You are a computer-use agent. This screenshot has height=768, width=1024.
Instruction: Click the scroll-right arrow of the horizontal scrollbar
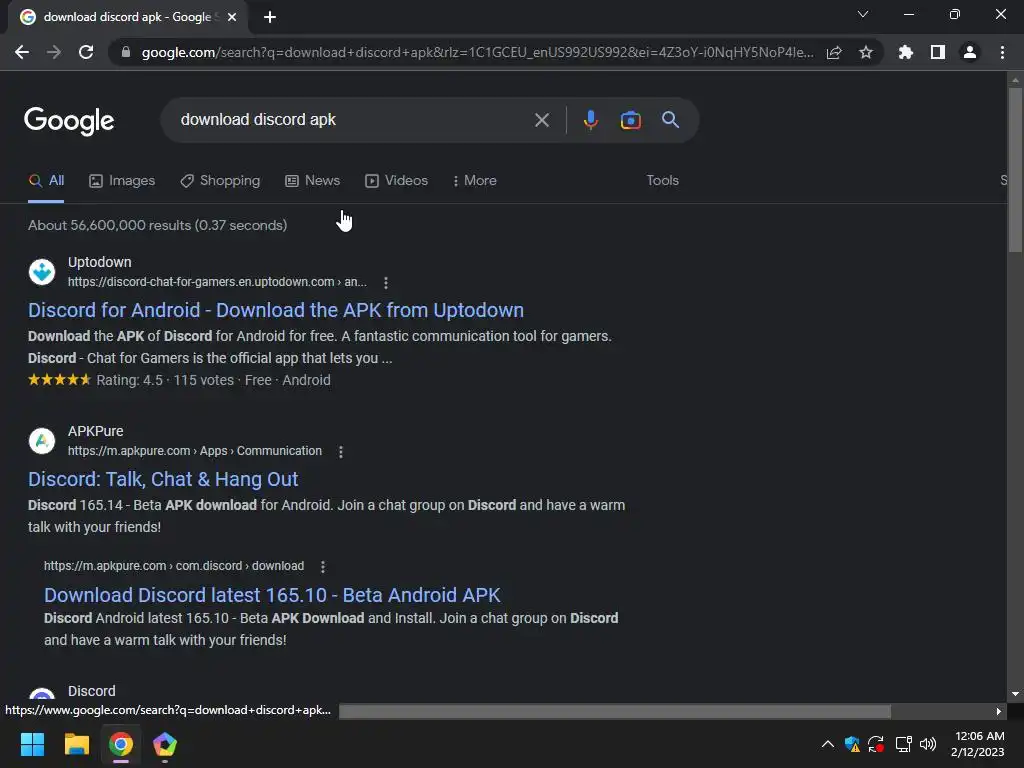coord(999,711)
